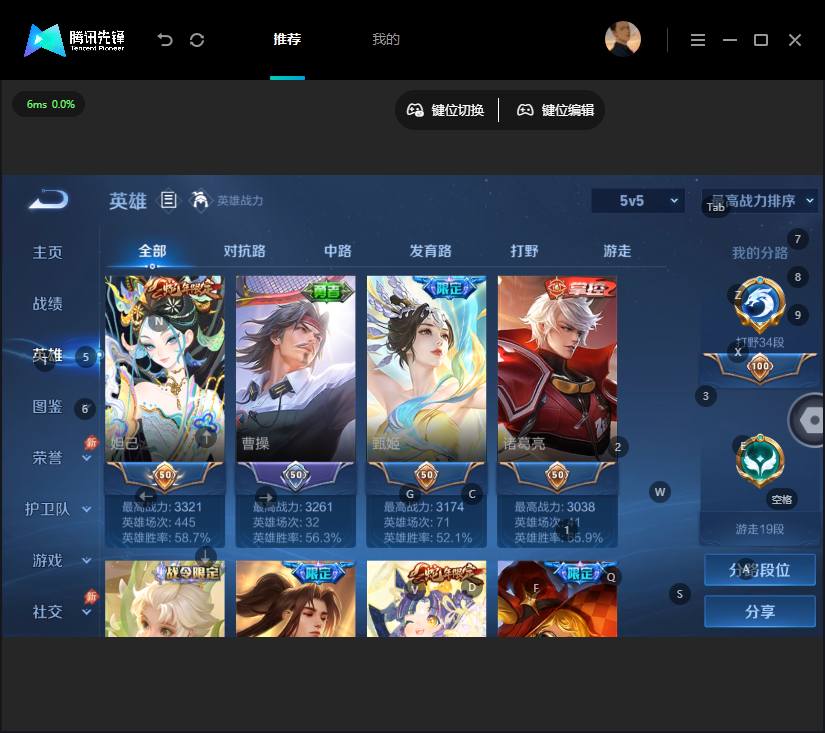
Task: Open the purple-haired hero card on bottom row
Action: [427, 599]
